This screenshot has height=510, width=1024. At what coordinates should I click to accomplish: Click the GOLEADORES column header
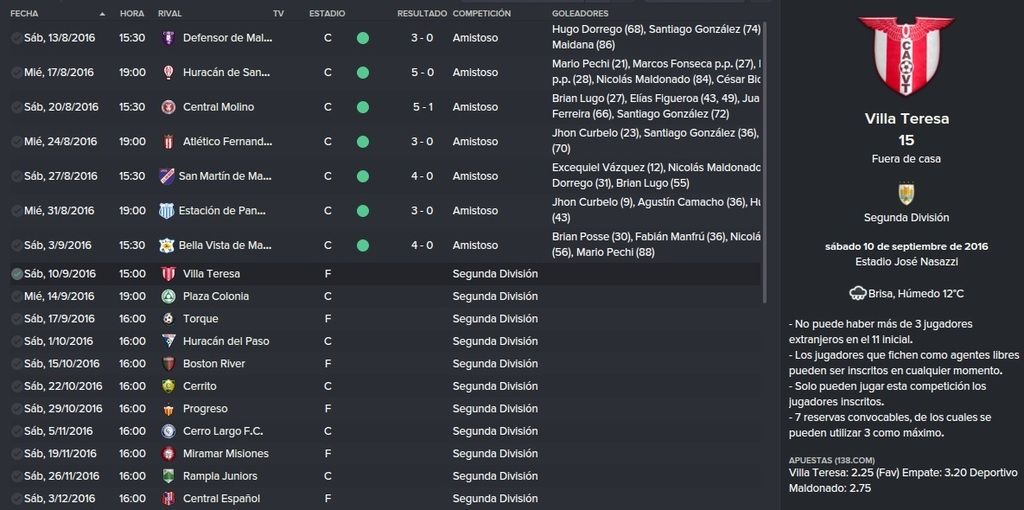[x=580, y=14]
